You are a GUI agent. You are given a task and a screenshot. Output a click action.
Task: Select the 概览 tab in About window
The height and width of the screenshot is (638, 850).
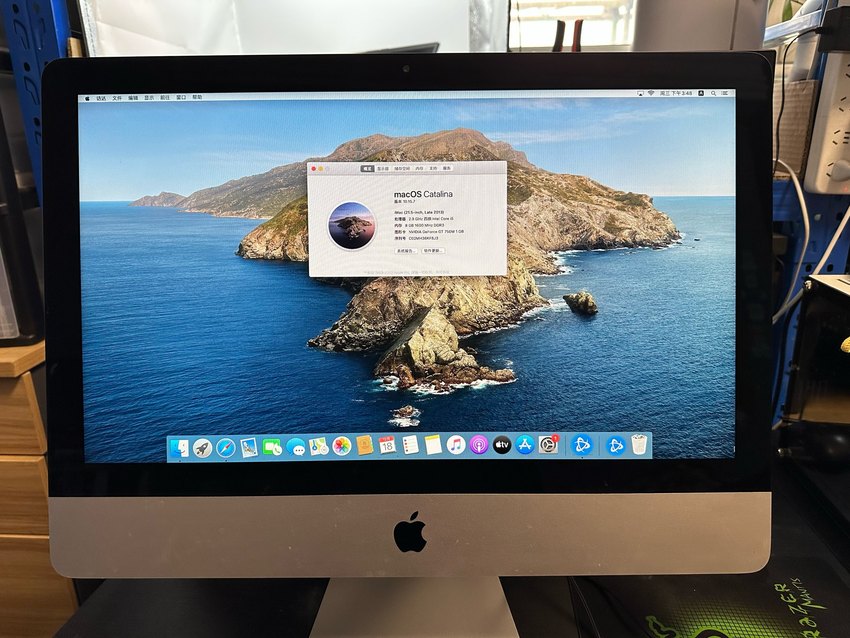tap(368, 169)
